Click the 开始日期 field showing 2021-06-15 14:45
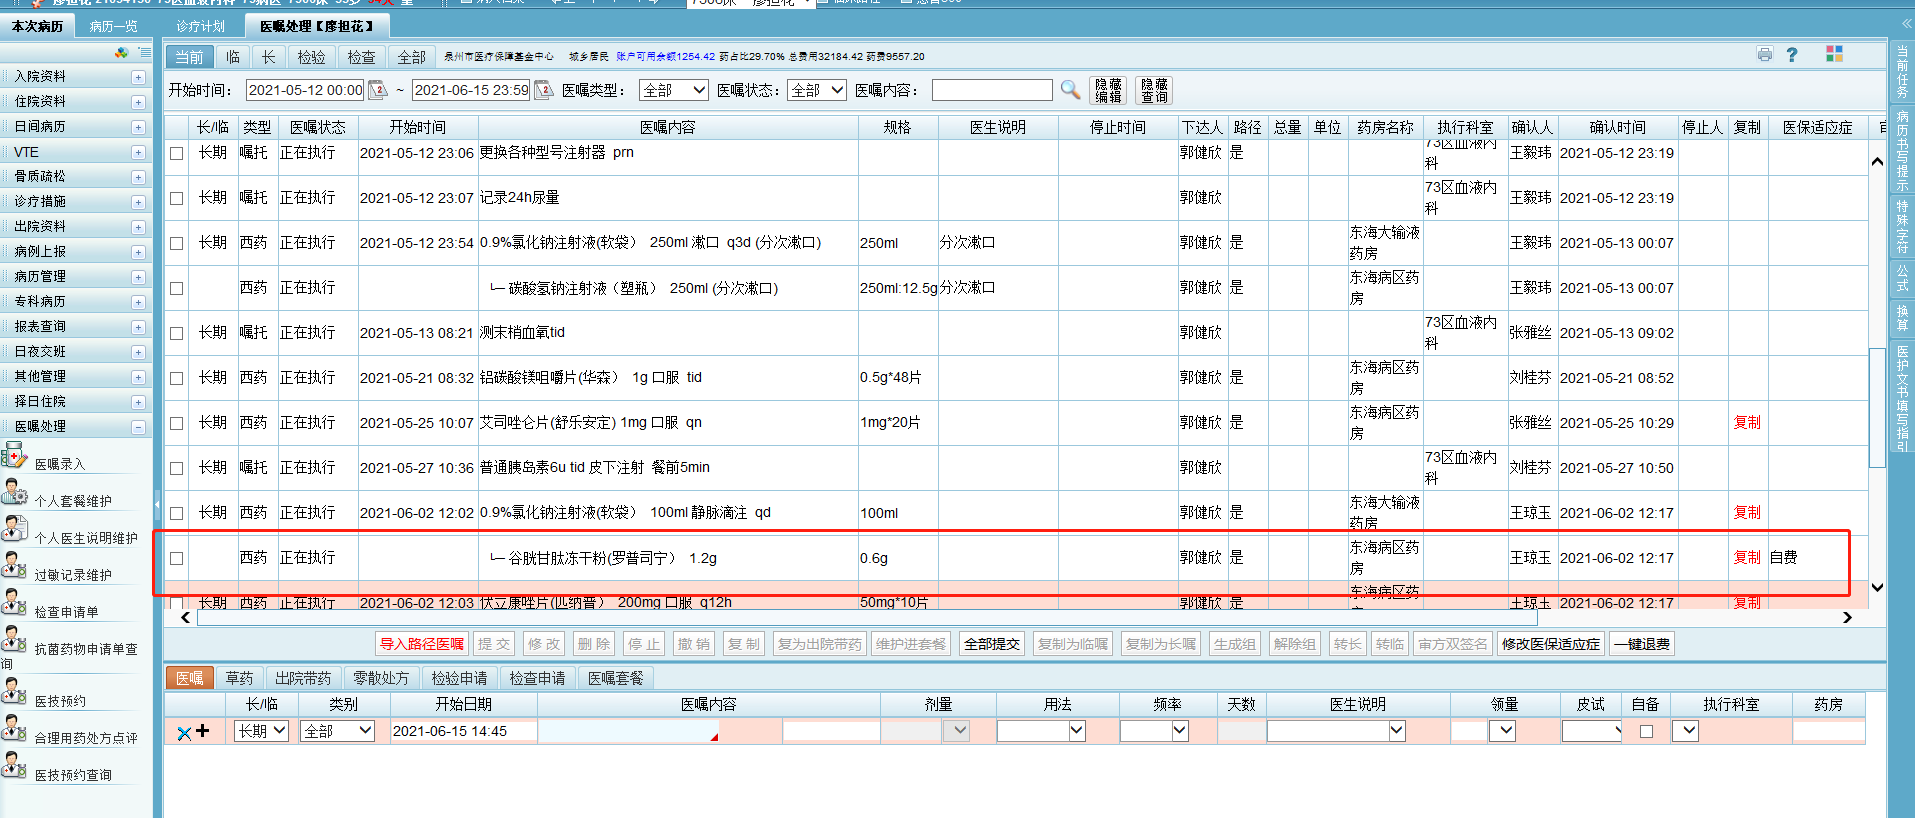The image size is (1915, 818). click(464, 731)
